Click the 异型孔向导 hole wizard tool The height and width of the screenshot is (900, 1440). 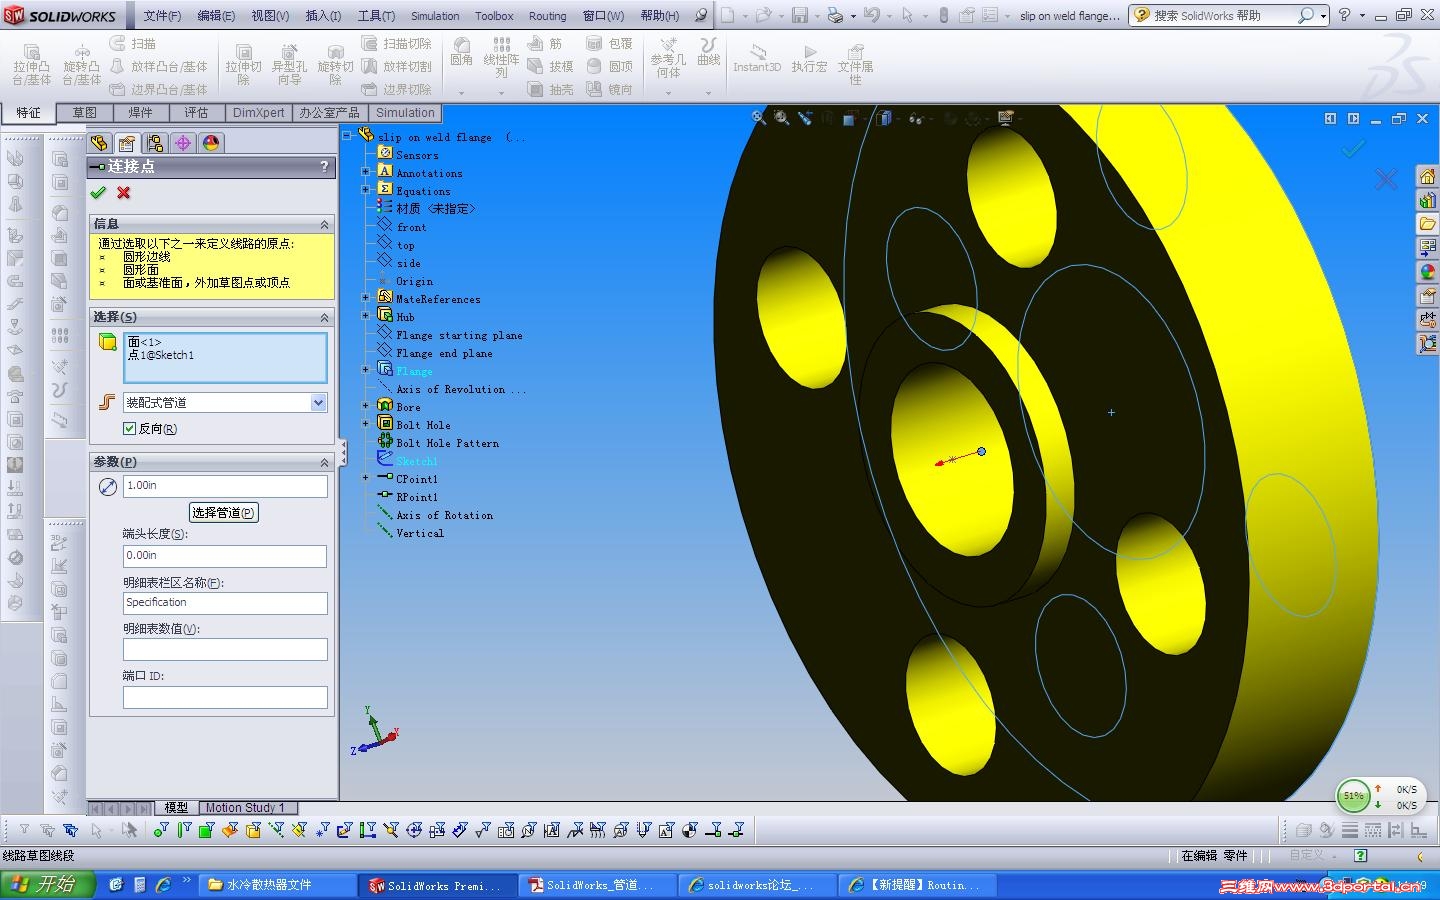tap(289, 64)
